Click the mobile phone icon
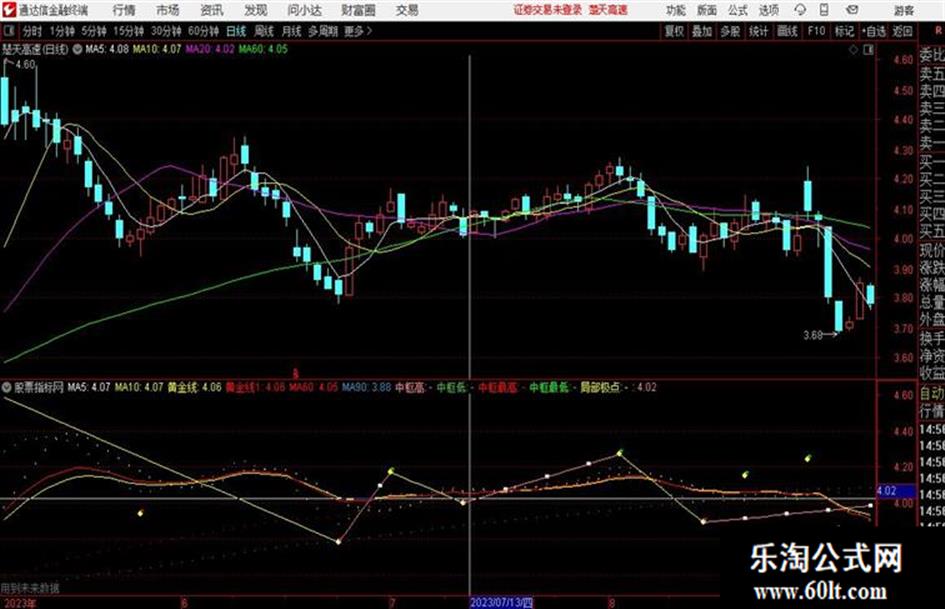The height and width of the screenshot is (609, 945). [824, 10]
